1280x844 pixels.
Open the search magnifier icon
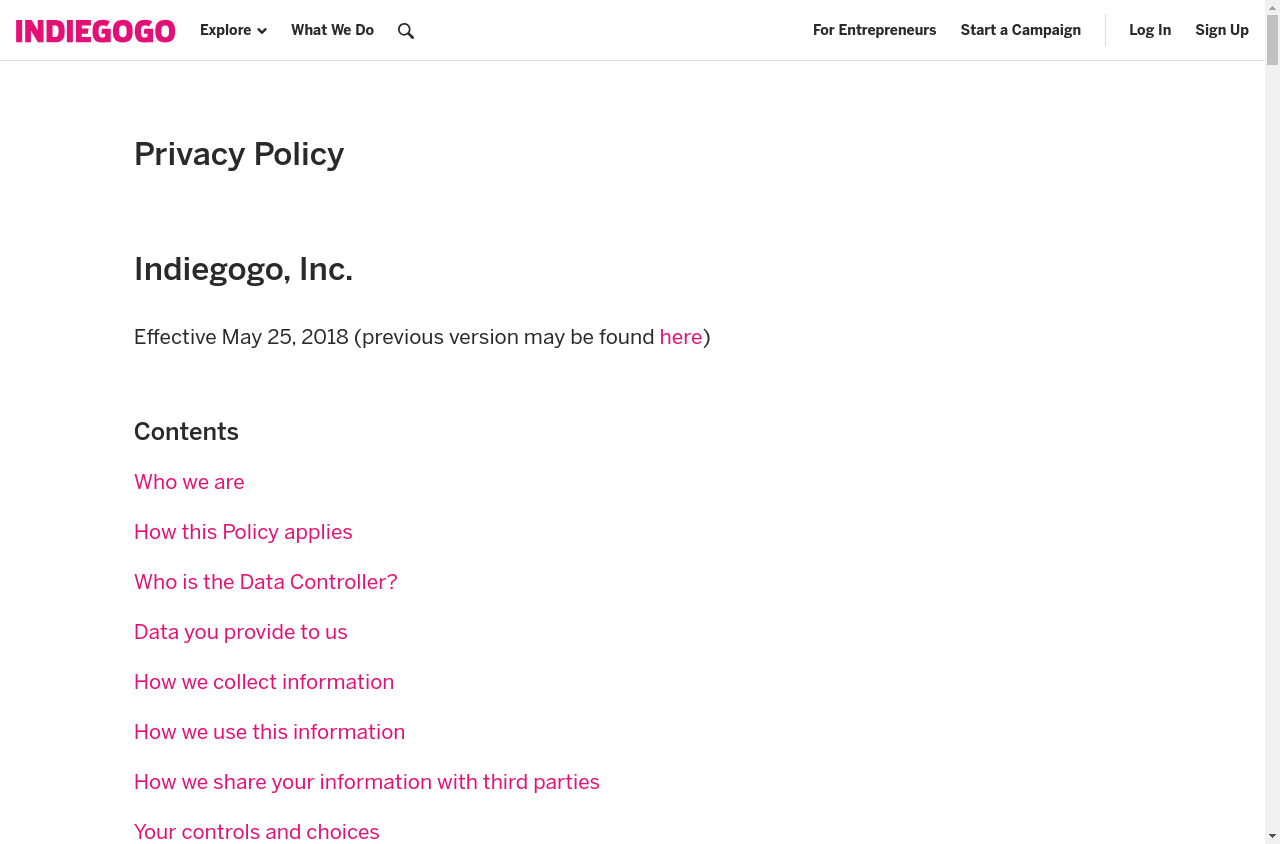point(406,31)
